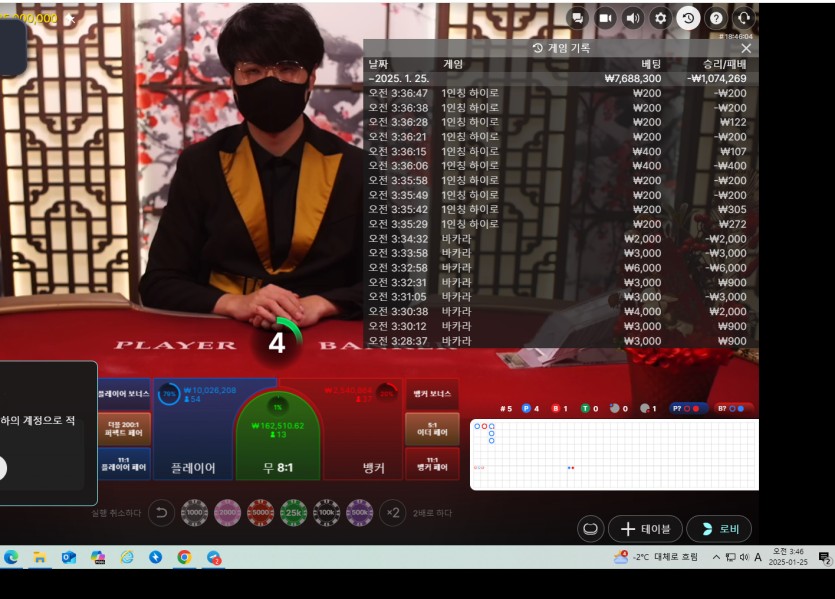Screen dimensions: 835x599
Task: Open the 로비 lobby button
Action: 718,528
